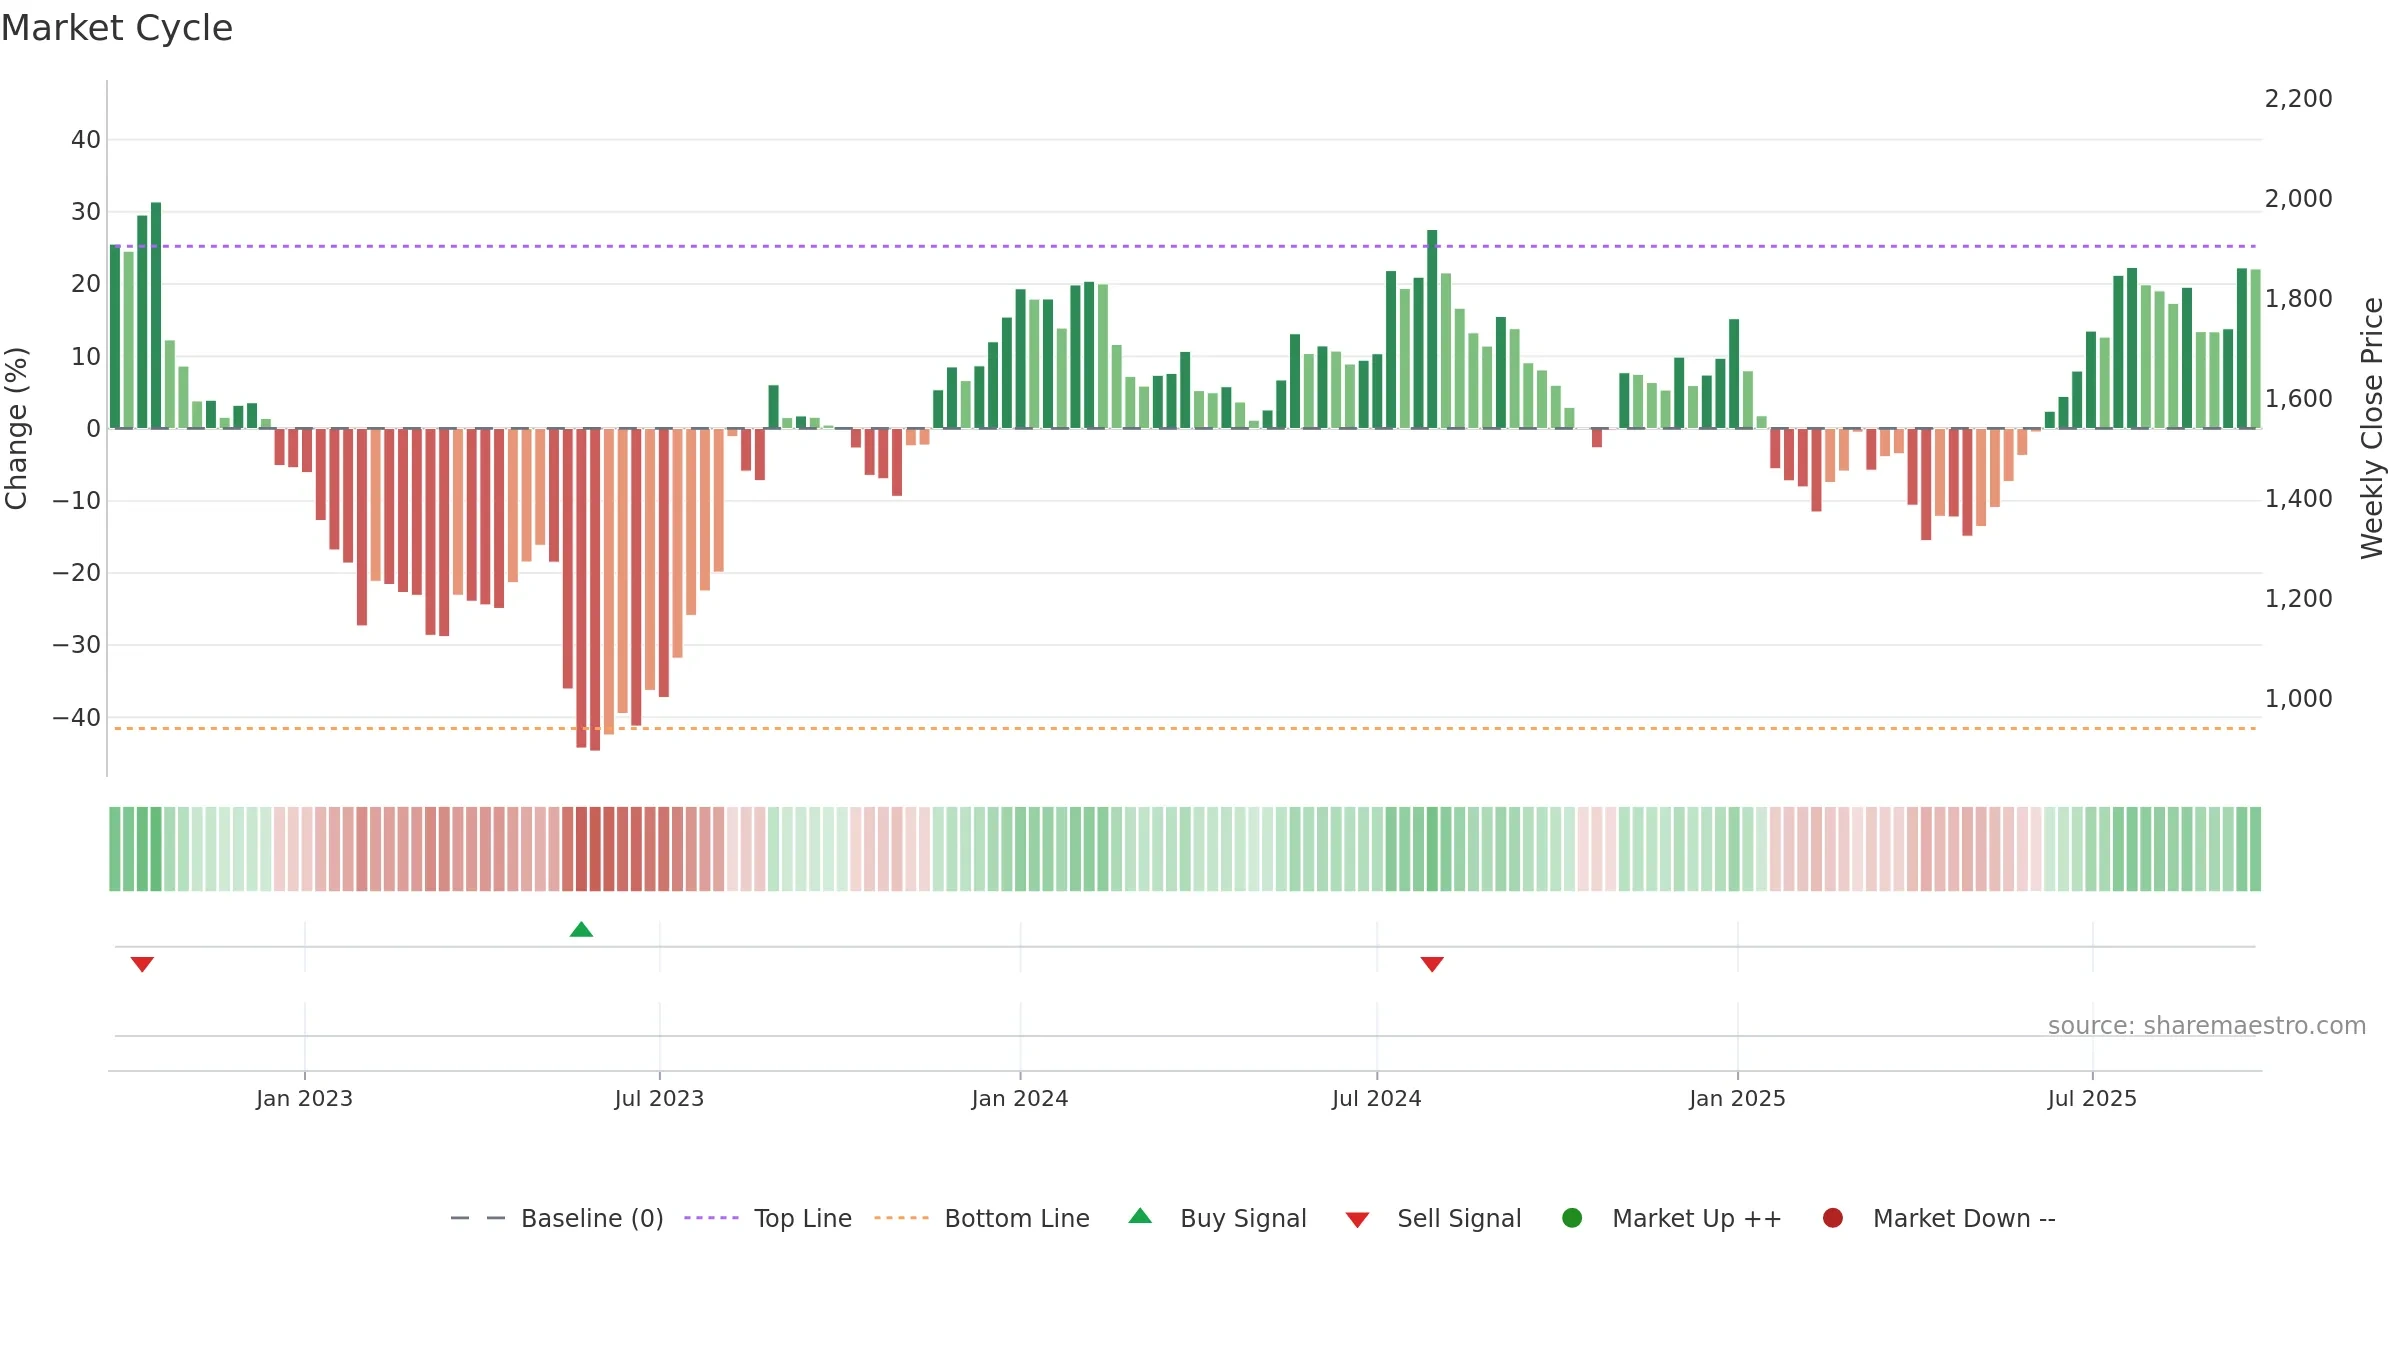Toggle the Baseline (0) legend entry
Screen dimensions: 2400x1350
557,1218
